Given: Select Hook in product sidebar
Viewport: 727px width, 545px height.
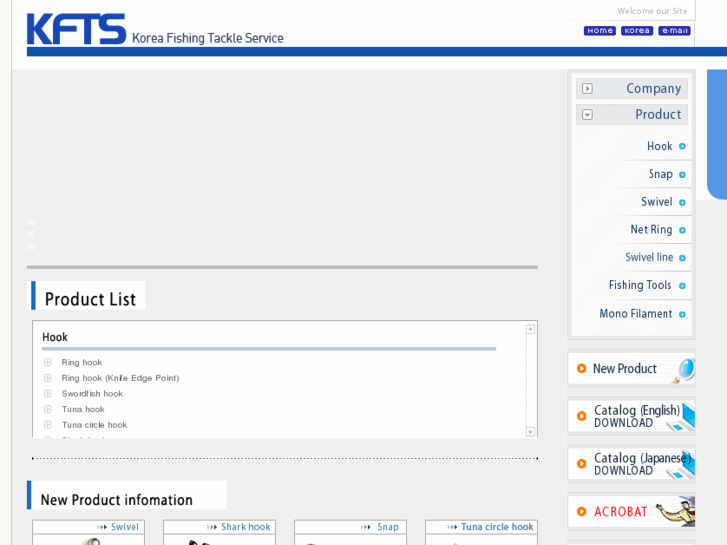Looking at the screenshot, I should 659,146.
